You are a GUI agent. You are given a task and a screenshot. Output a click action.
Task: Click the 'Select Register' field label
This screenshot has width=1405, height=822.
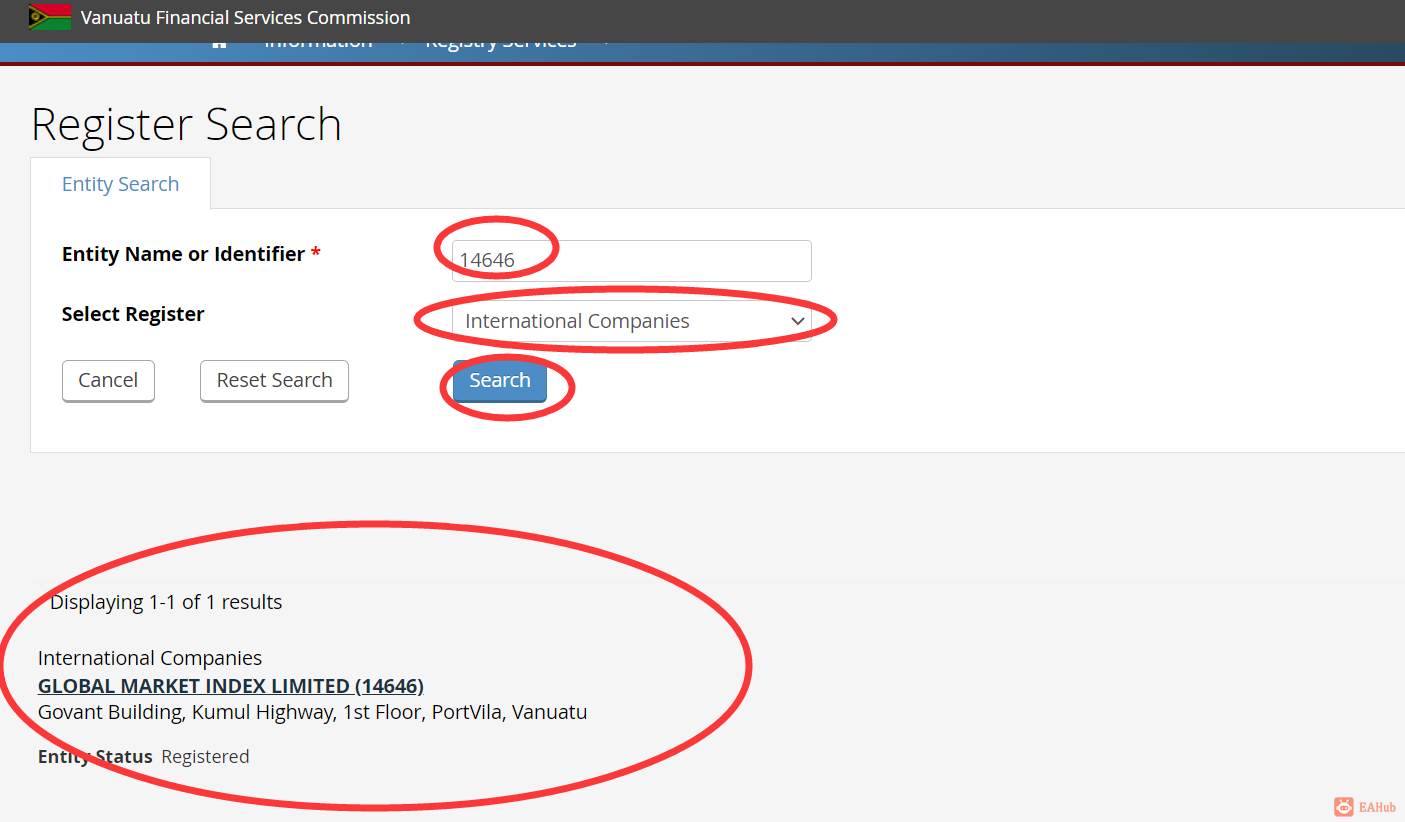[133, 314]
